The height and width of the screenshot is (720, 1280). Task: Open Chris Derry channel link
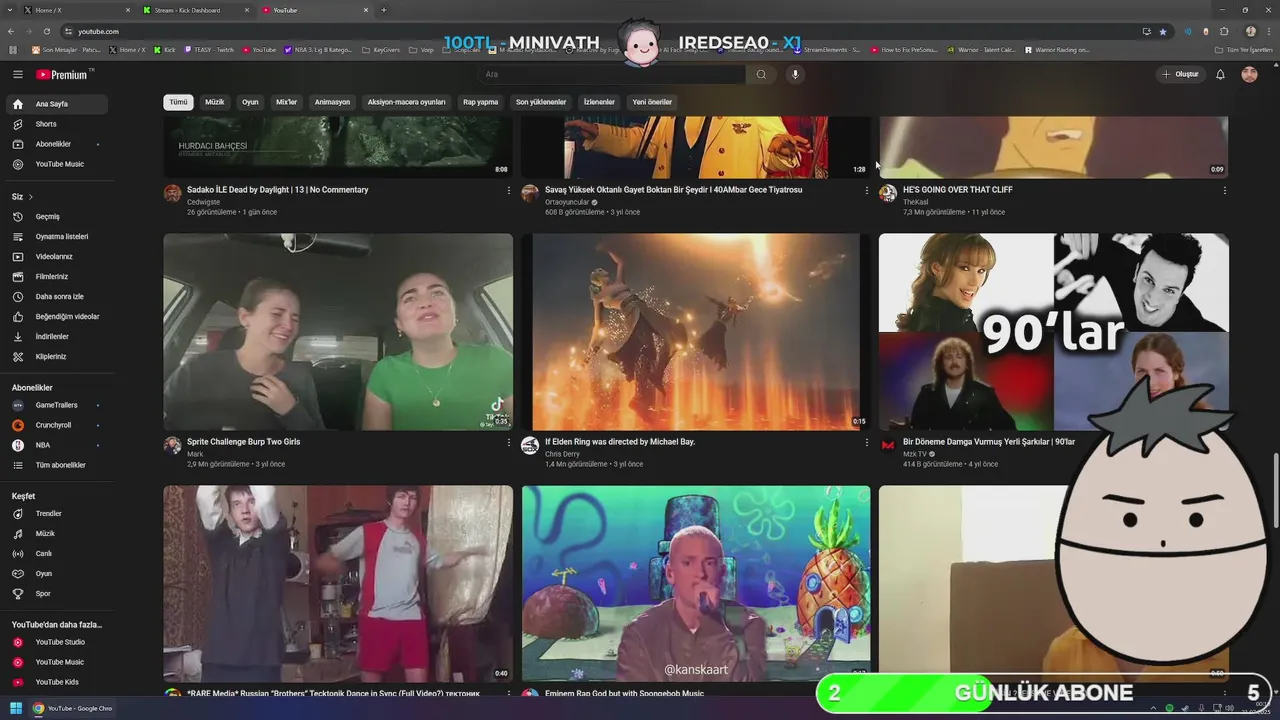[562, 454]
